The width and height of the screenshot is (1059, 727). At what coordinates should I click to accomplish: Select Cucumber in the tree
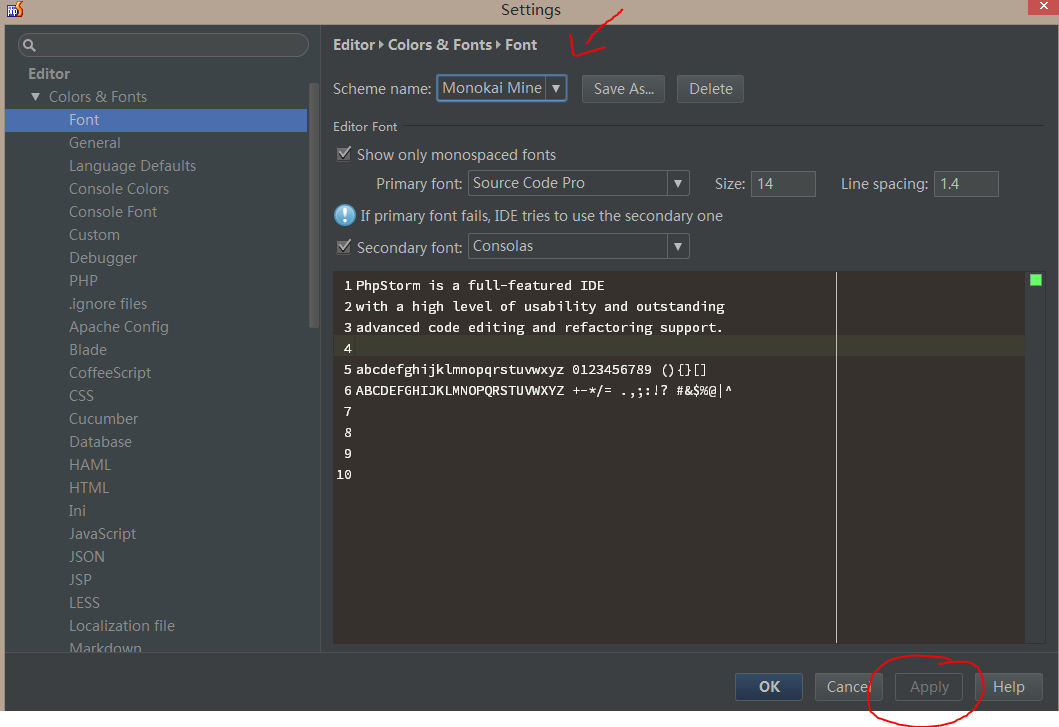tap(103, 419)
